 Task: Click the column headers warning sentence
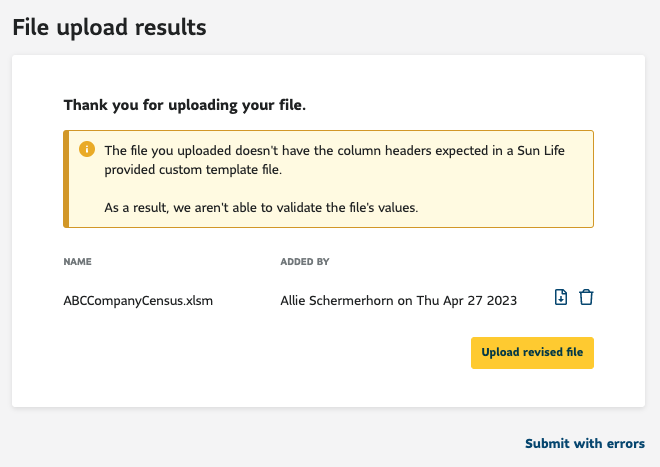pyautogui.click(x=335, y=160)
